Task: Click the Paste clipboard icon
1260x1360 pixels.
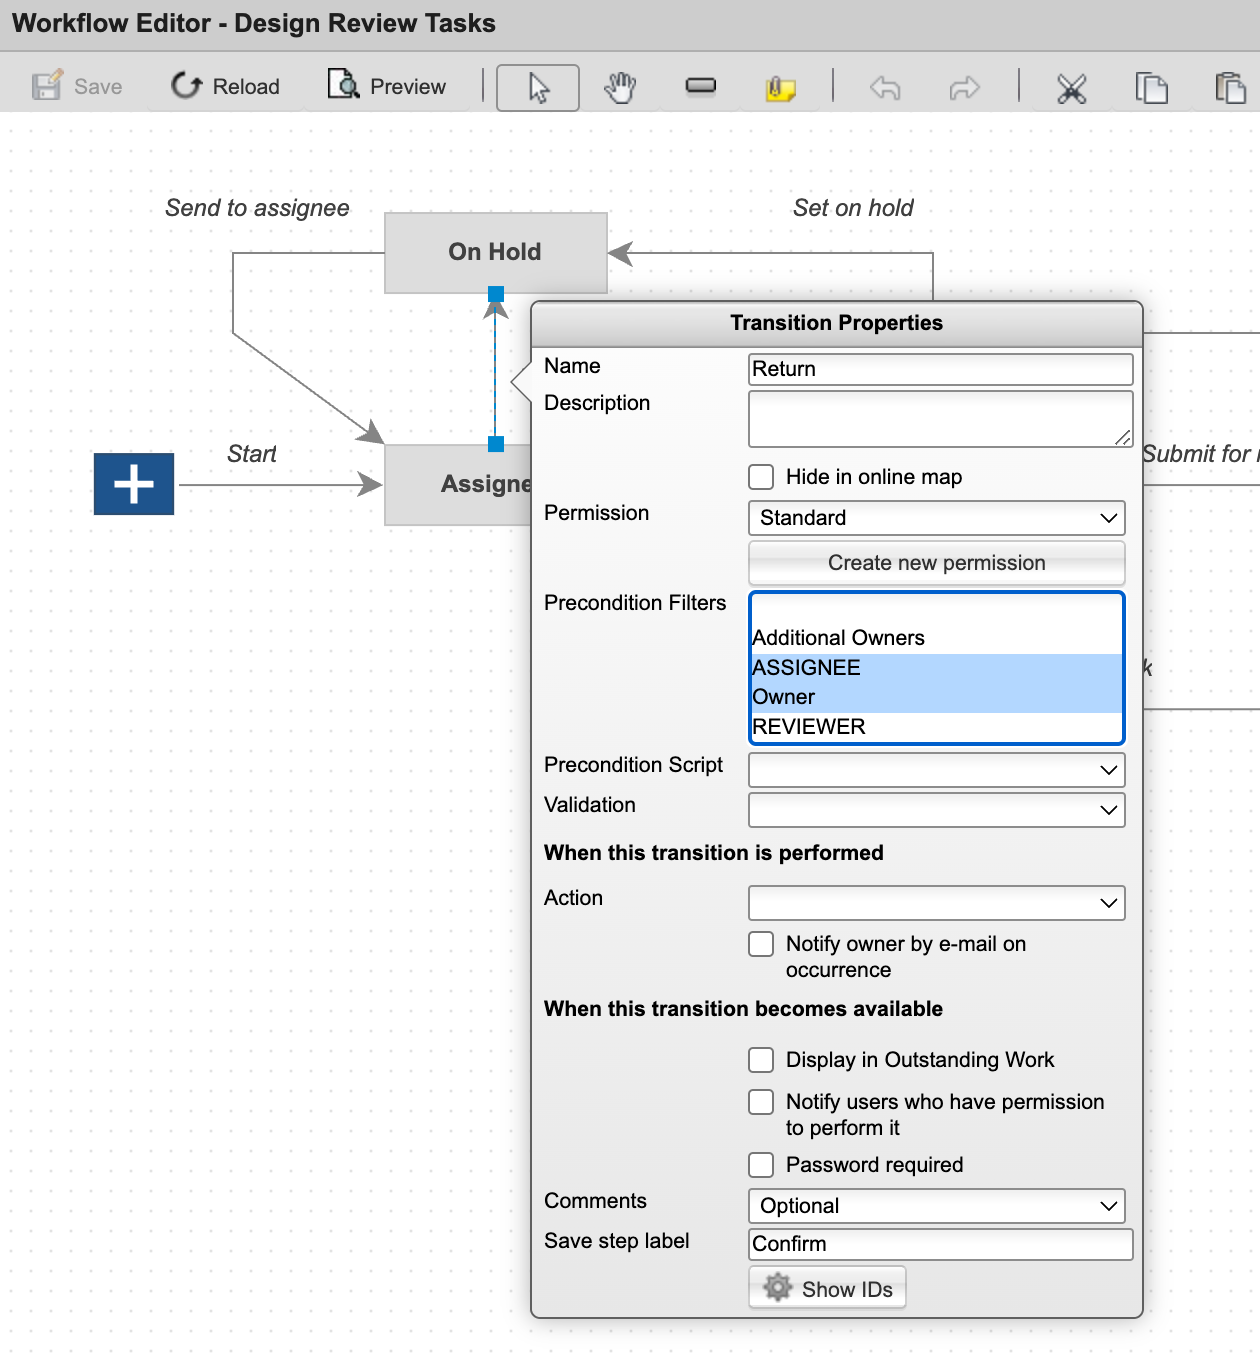Action: [x=1229, y=88]
